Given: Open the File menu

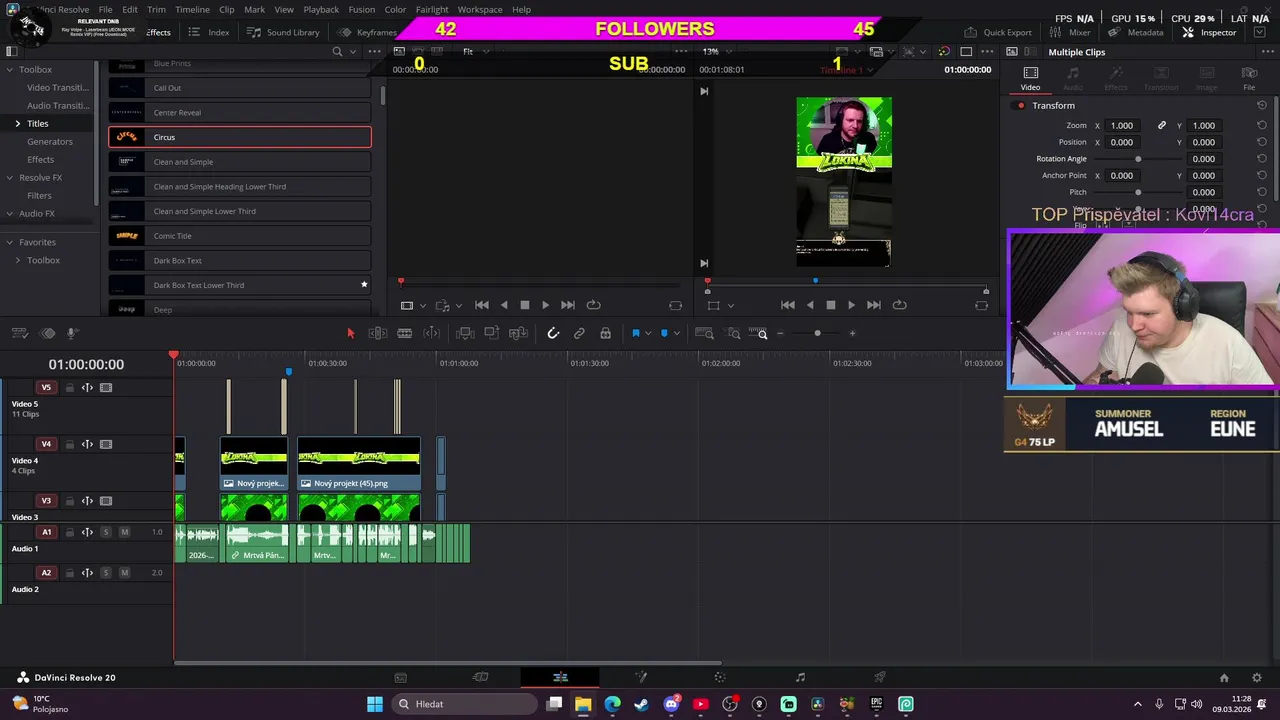Looking at the screenshot, I should (105, 9).
